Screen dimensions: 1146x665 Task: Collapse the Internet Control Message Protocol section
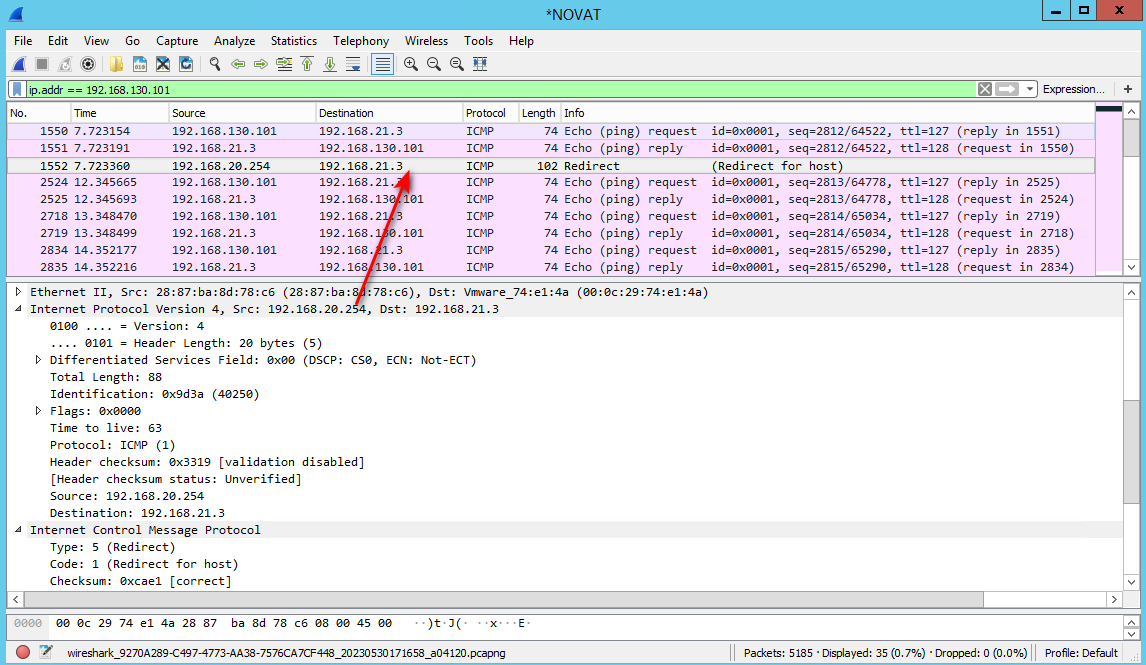18,530
